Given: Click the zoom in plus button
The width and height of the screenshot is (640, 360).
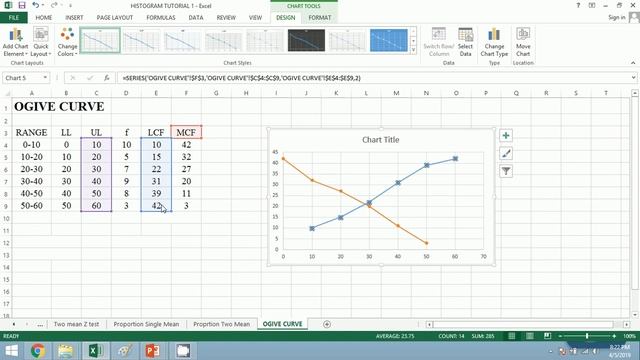Looking at the screenshot, I should pos(614,336).
